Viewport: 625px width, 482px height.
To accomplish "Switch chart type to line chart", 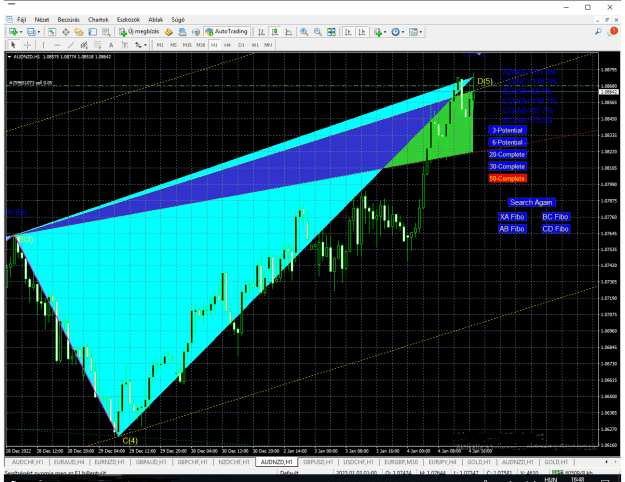I will (288, 32).
